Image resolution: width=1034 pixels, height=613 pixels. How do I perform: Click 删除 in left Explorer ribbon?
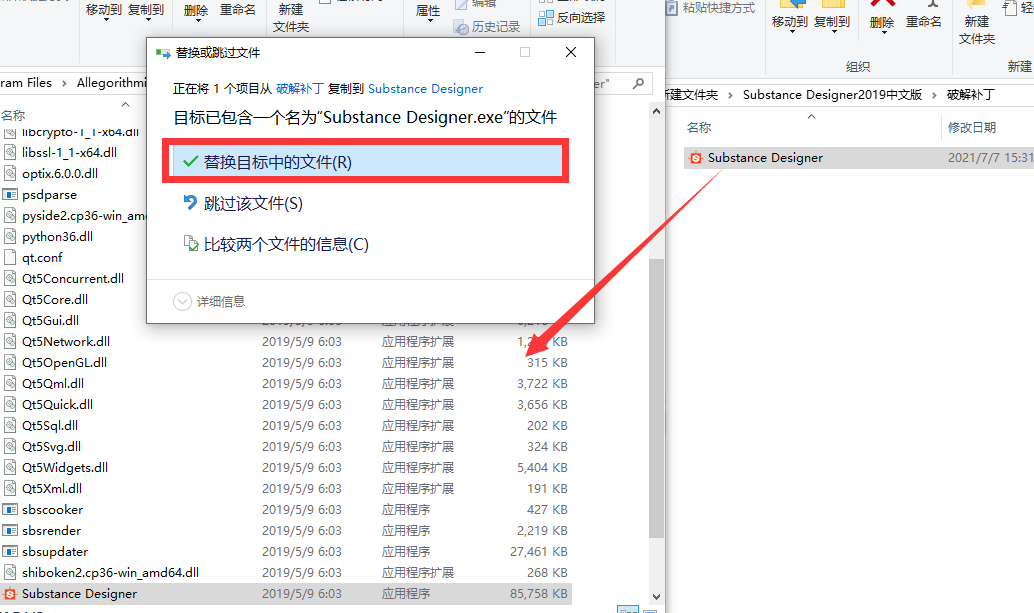196,11
